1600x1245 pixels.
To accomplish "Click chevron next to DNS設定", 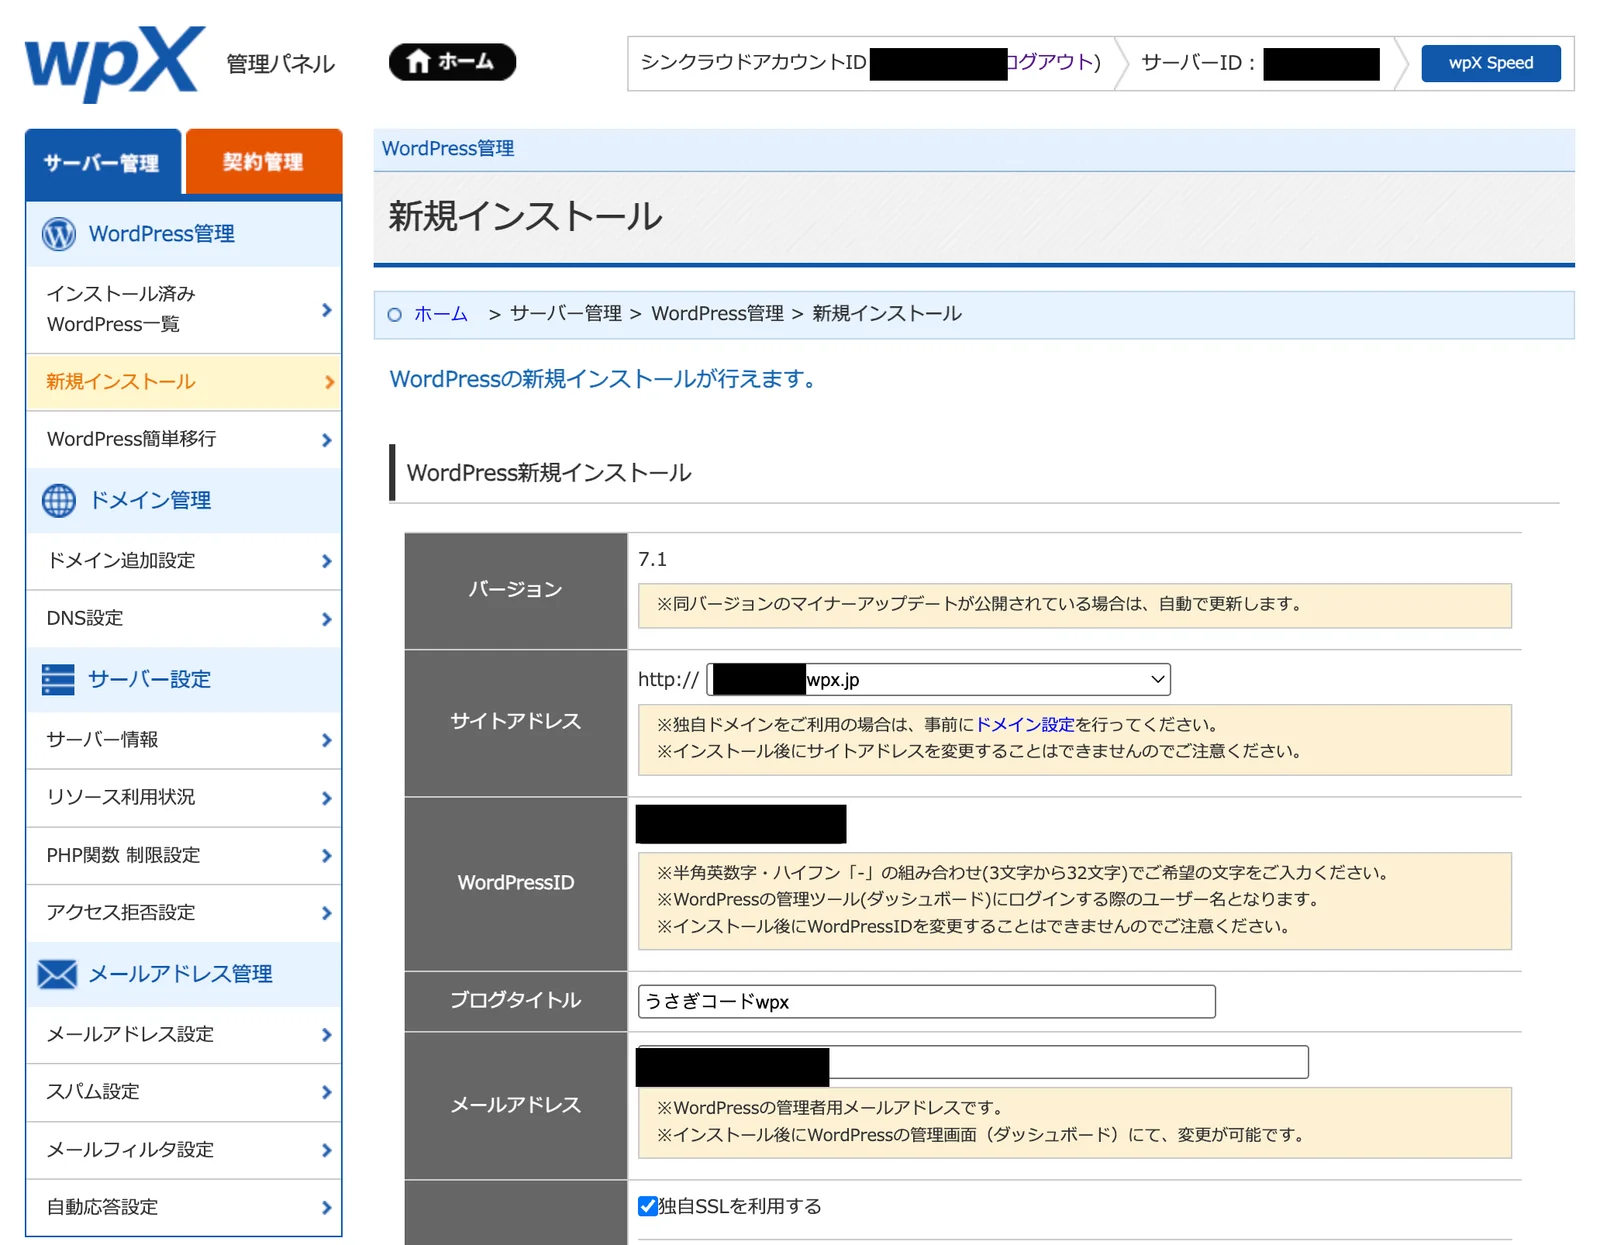I will [x=327, y=619].
